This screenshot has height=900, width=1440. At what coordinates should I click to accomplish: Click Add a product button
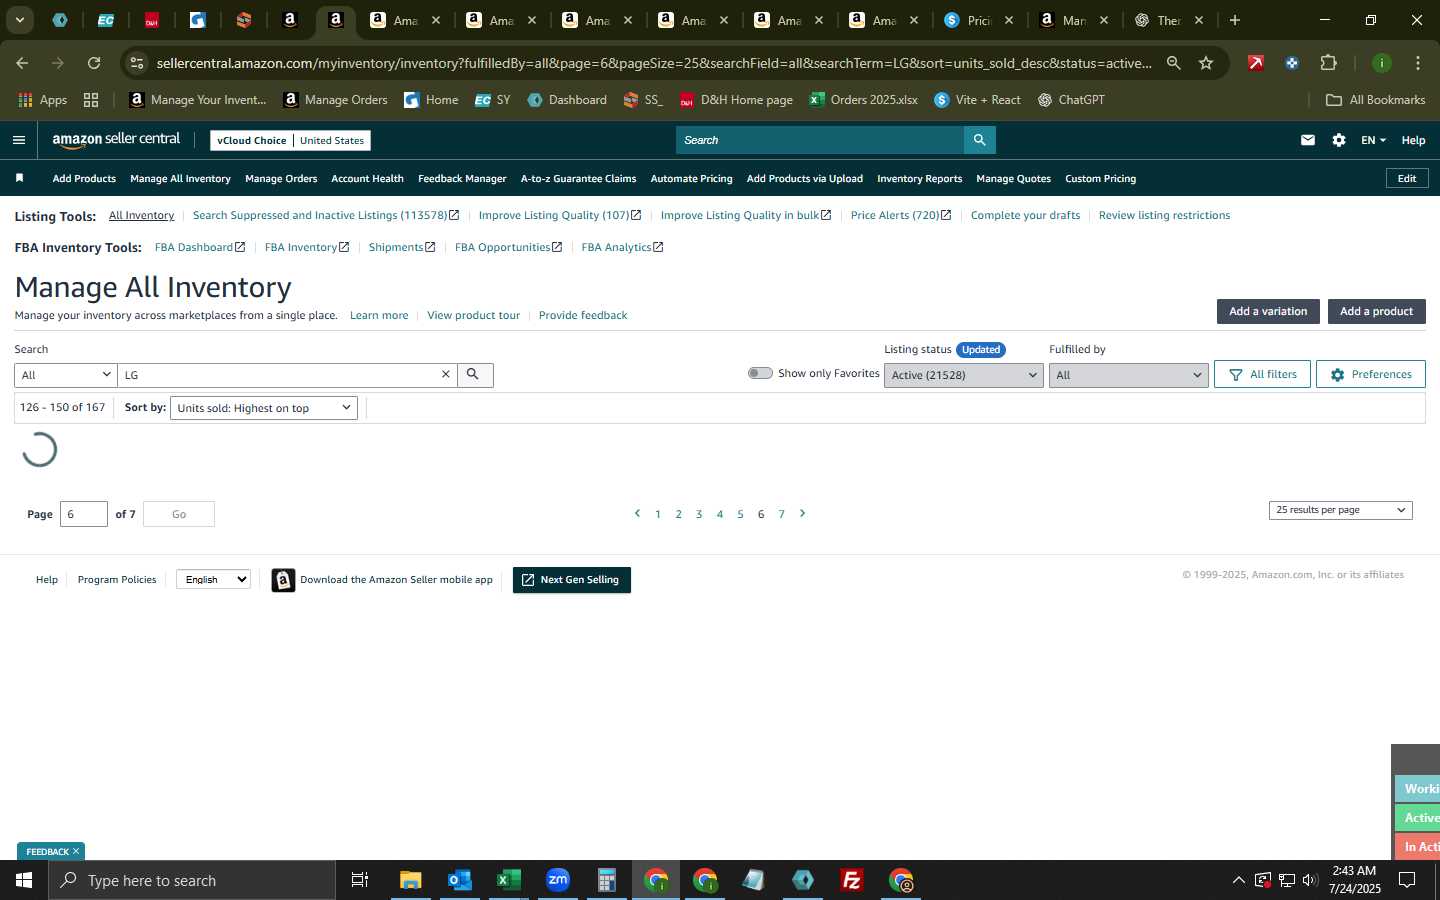[x=1376, y=311]
